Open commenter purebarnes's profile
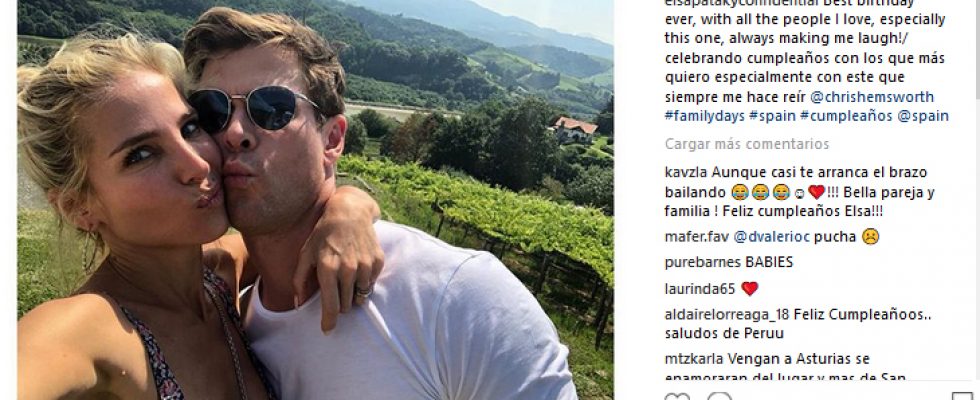The height and width of the screenshot is (400, 980). coord(695,262)
